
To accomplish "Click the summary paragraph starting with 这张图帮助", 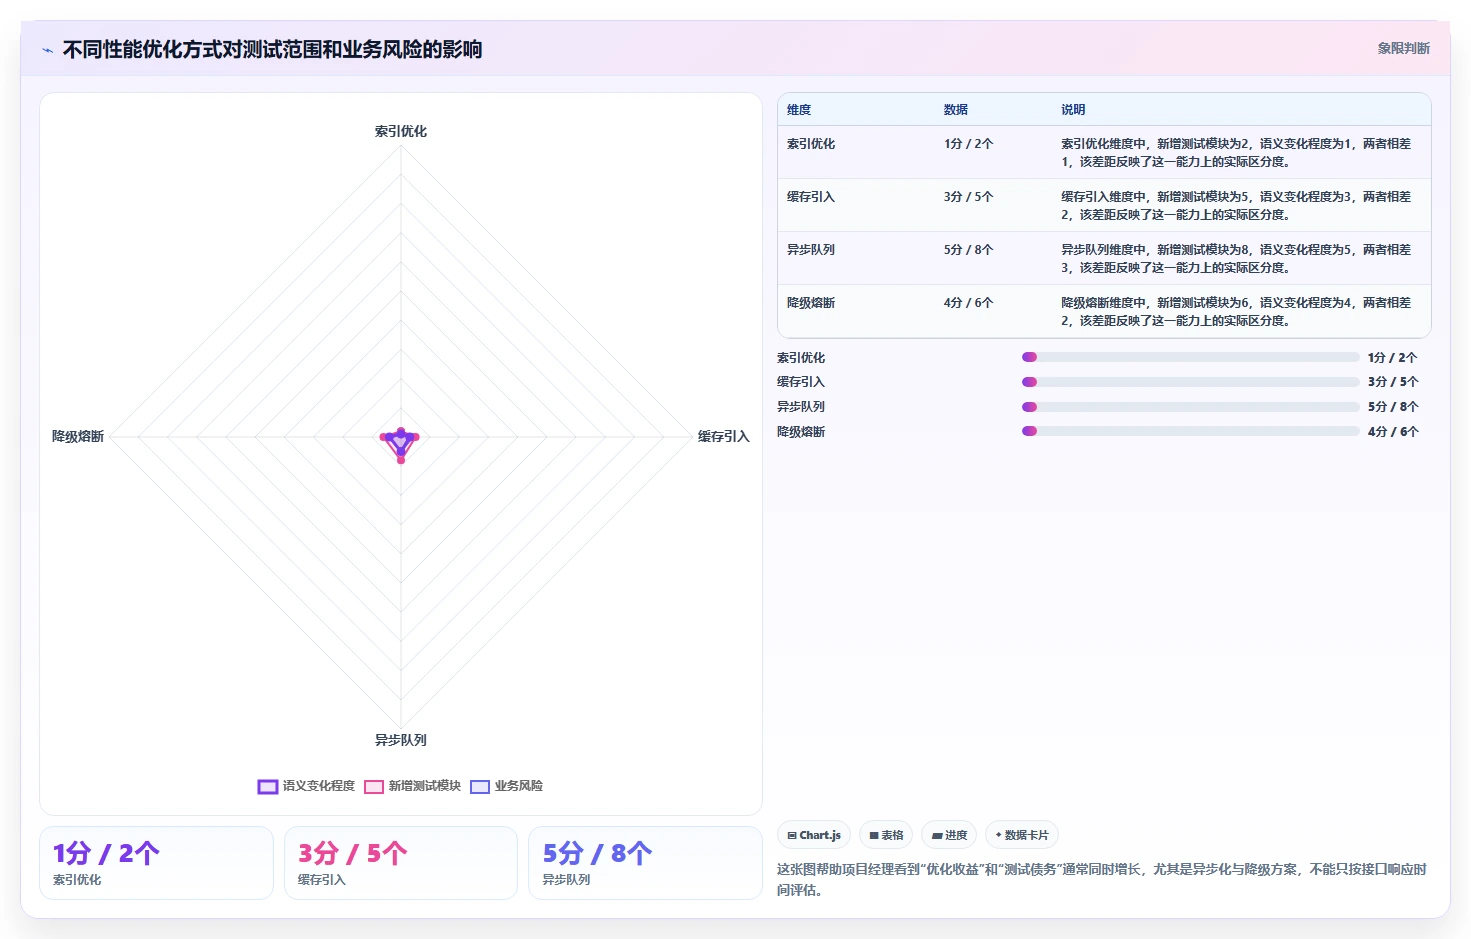I will pyautogui.click(x=1102, y=879).
